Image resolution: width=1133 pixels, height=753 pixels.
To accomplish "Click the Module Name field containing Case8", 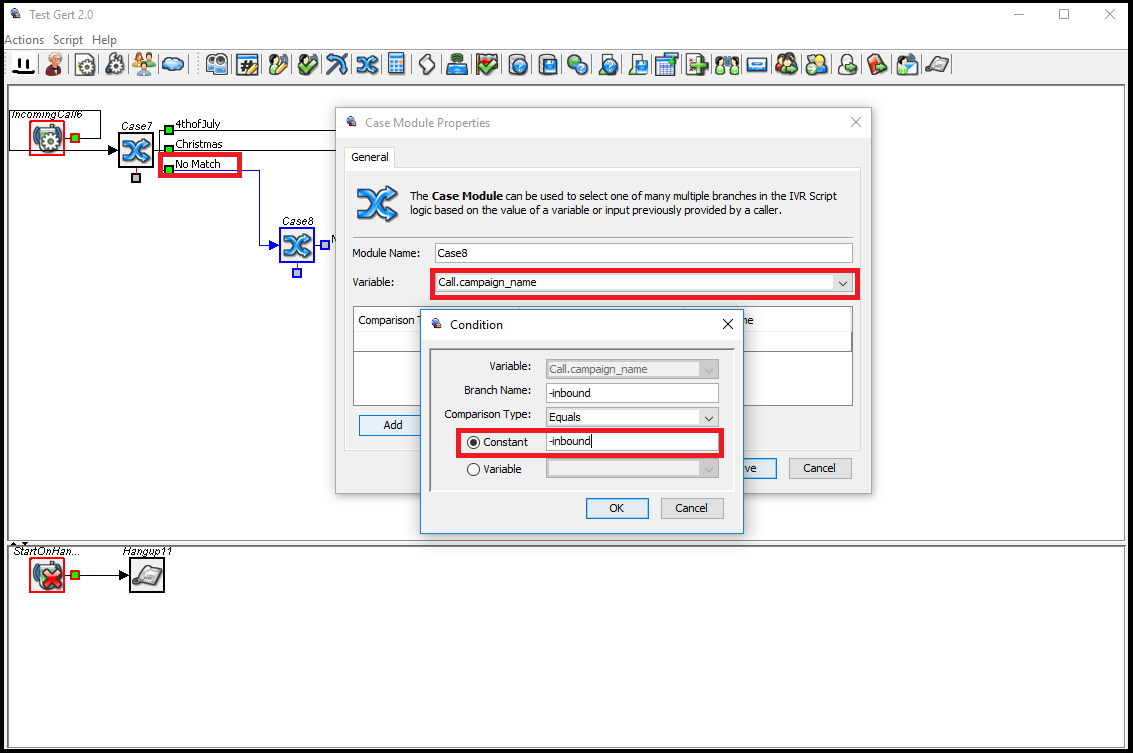I will pos(644,253).
